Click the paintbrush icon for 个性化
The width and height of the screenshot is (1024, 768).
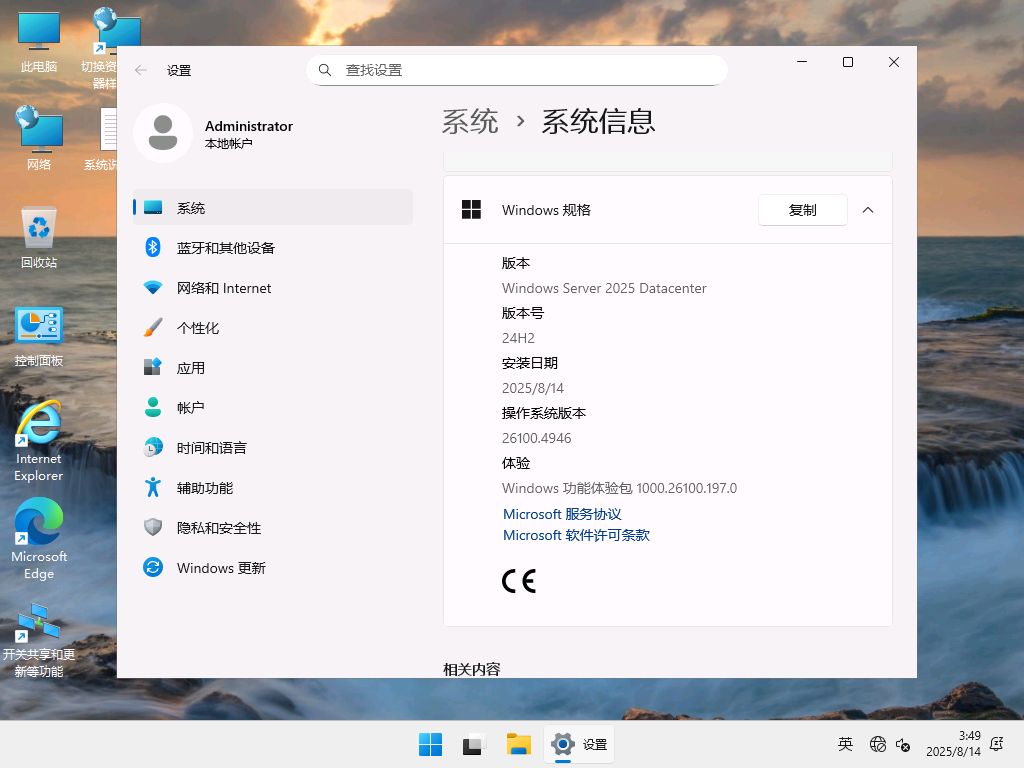pos(153,327)
